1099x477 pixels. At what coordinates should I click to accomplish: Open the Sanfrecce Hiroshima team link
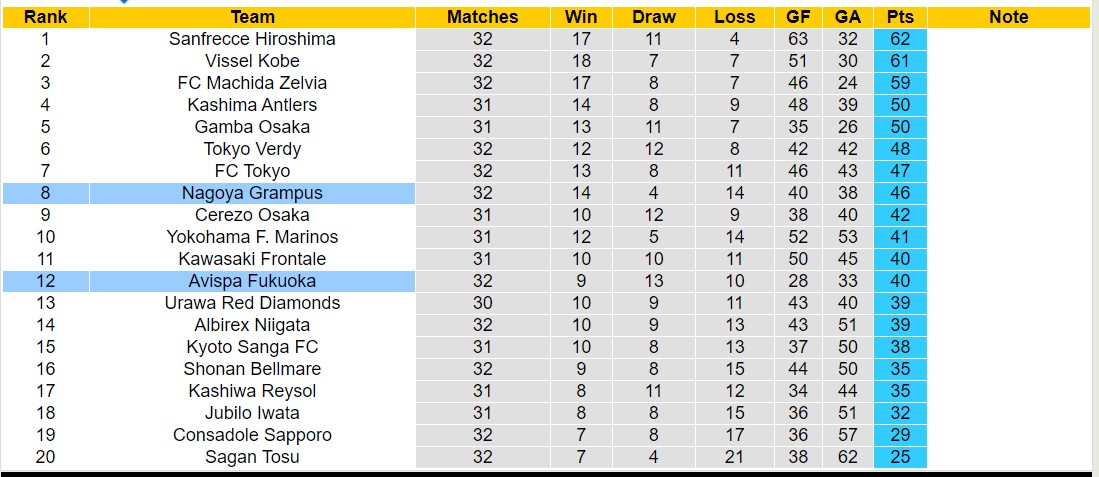click(x=252, y=39)
